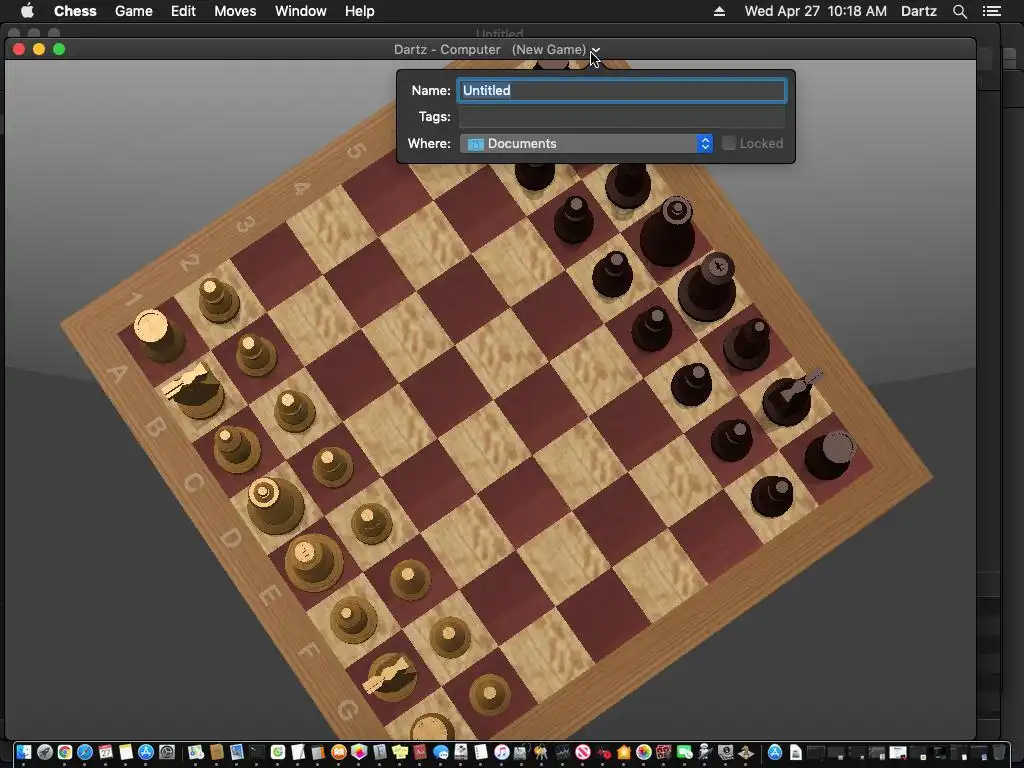Launch Google Chrome from the Dock
Image resolution: width=1024 pixels, height=768 pixels.
tap(65, 752)
